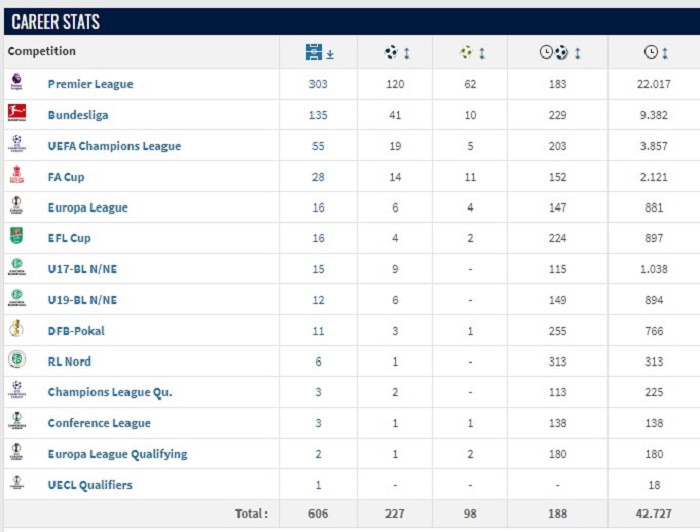This screenshot has height=532, width=700.
Task: Click the Premier League logo icon
Action: click(x=17, y=83)
